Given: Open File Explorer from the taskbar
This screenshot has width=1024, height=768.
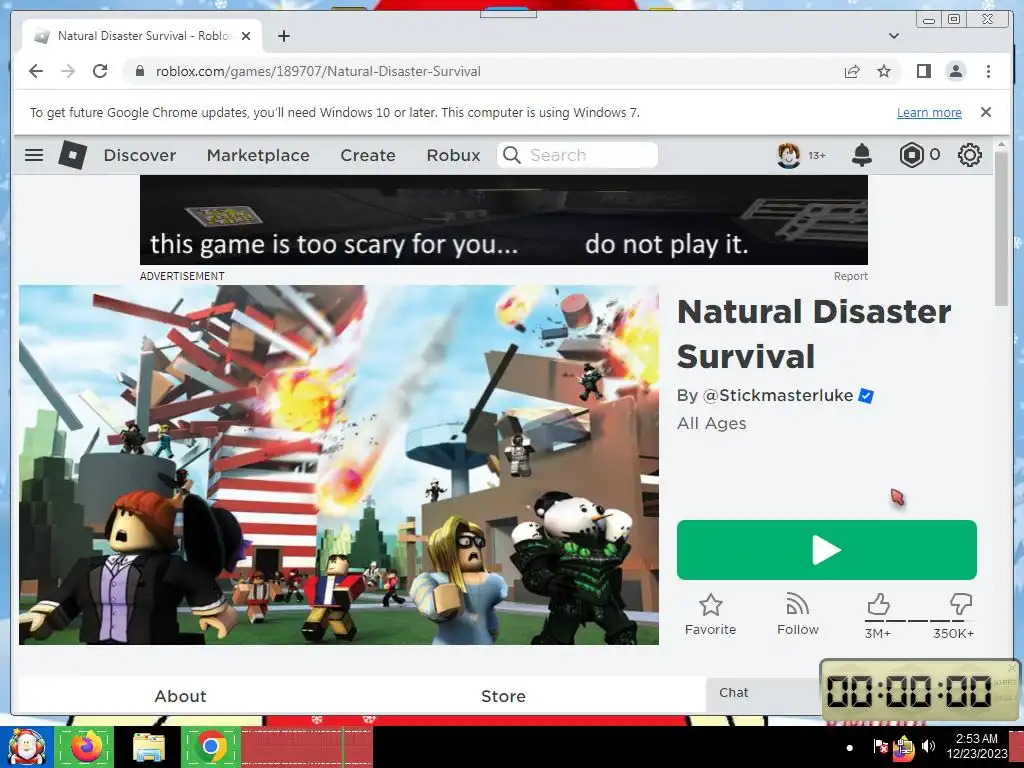Looking at the screenshot, I should (x=149, y=746).
